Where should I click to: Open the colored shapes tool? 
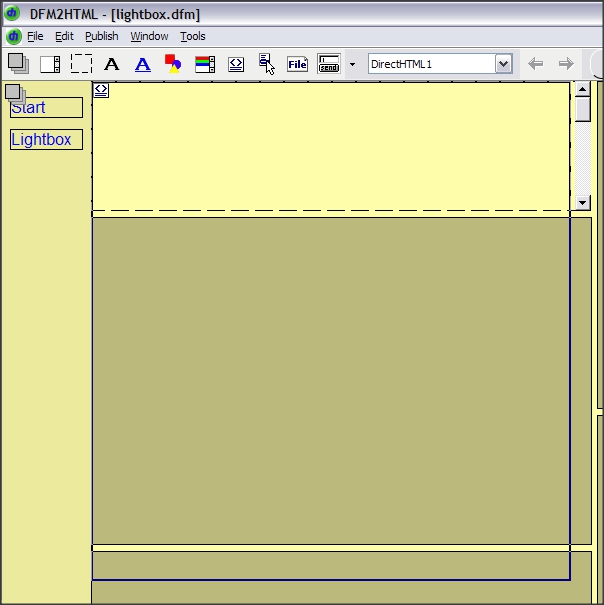[173, 64]
